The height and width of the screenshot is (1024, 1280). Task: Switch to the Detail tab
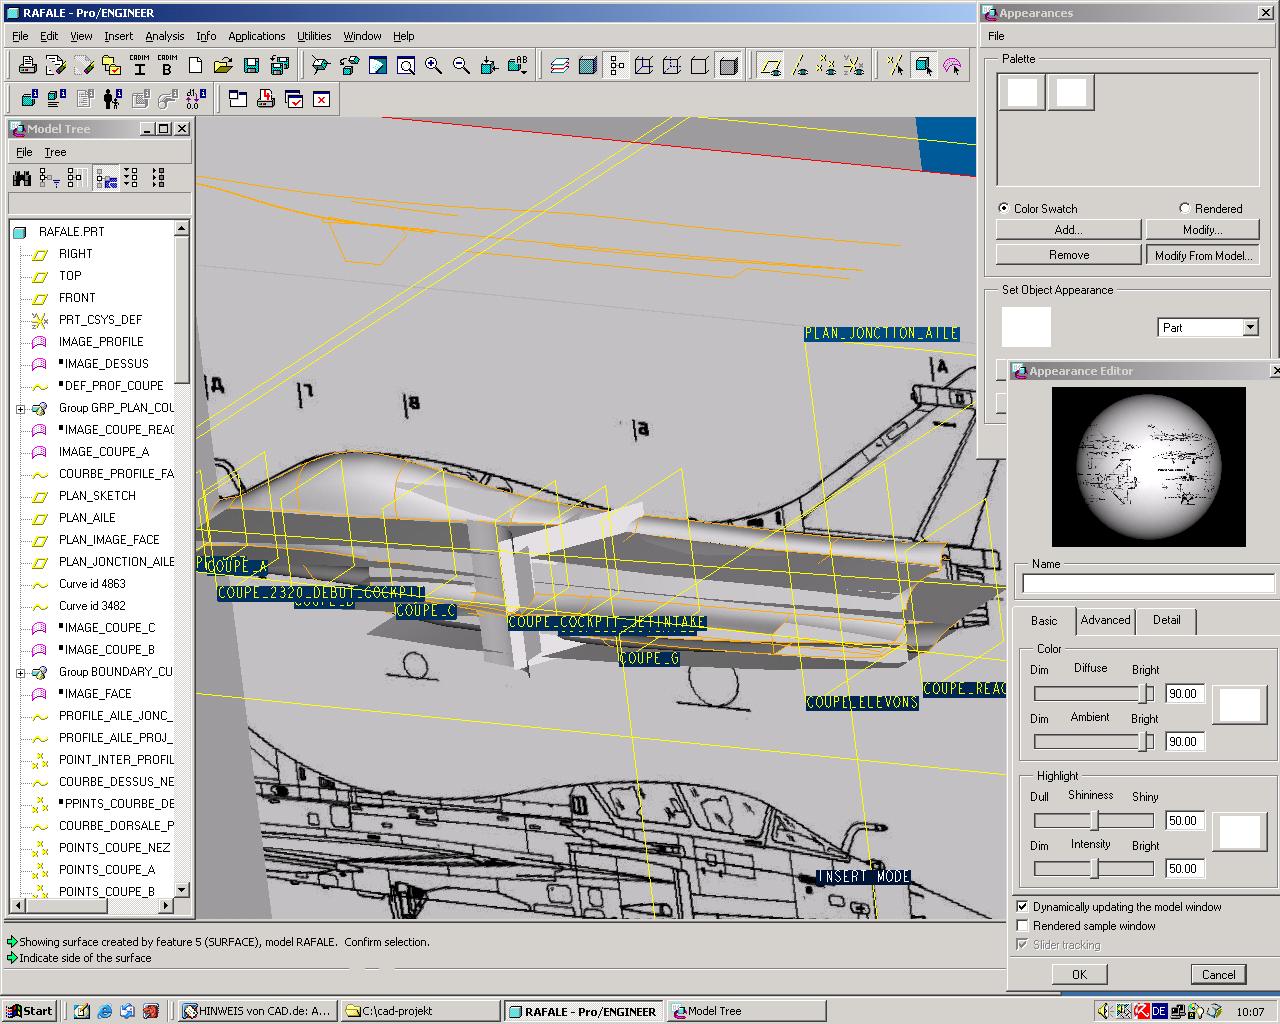pyautogui.click(x=1166, y=620)
